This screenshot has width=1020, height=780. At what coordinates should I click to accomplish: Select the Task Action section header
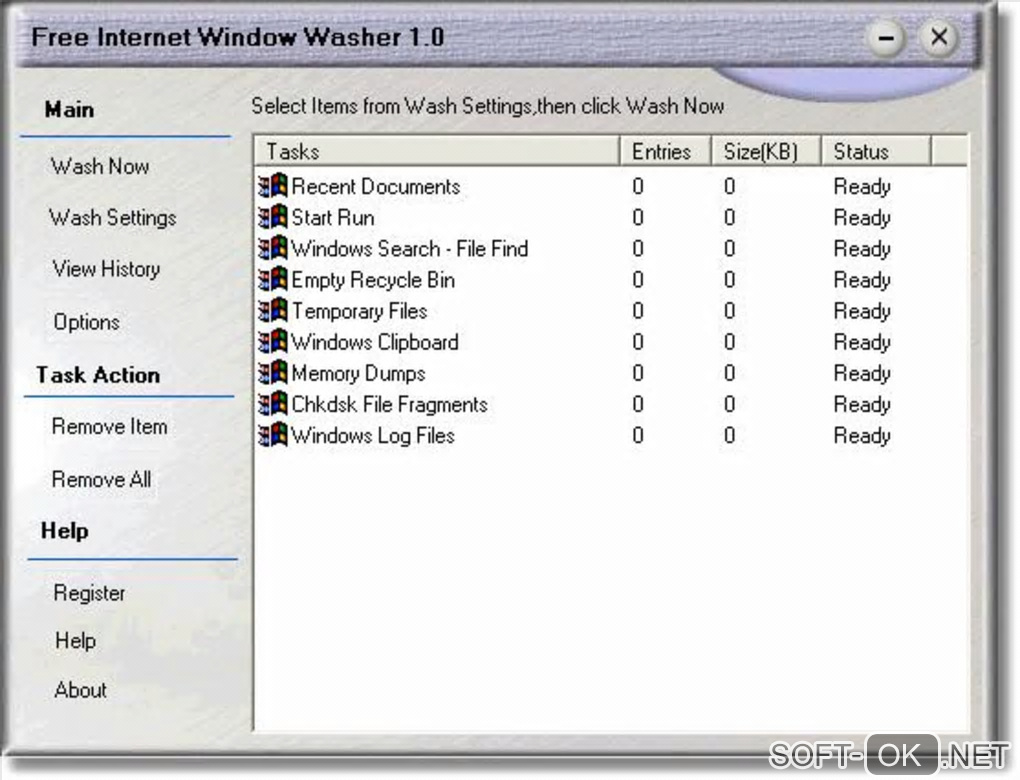[x=98, y=375]
